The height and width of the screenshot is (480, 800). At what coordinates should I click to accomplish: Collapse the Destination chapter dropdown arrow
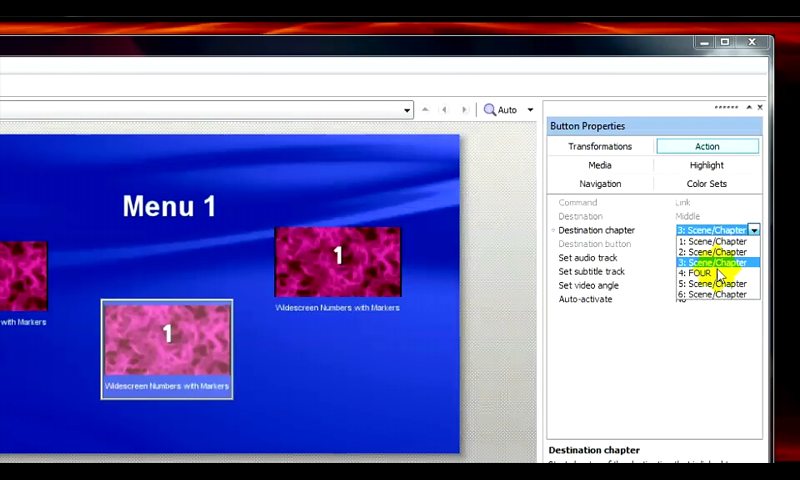[x=754, y=230]
